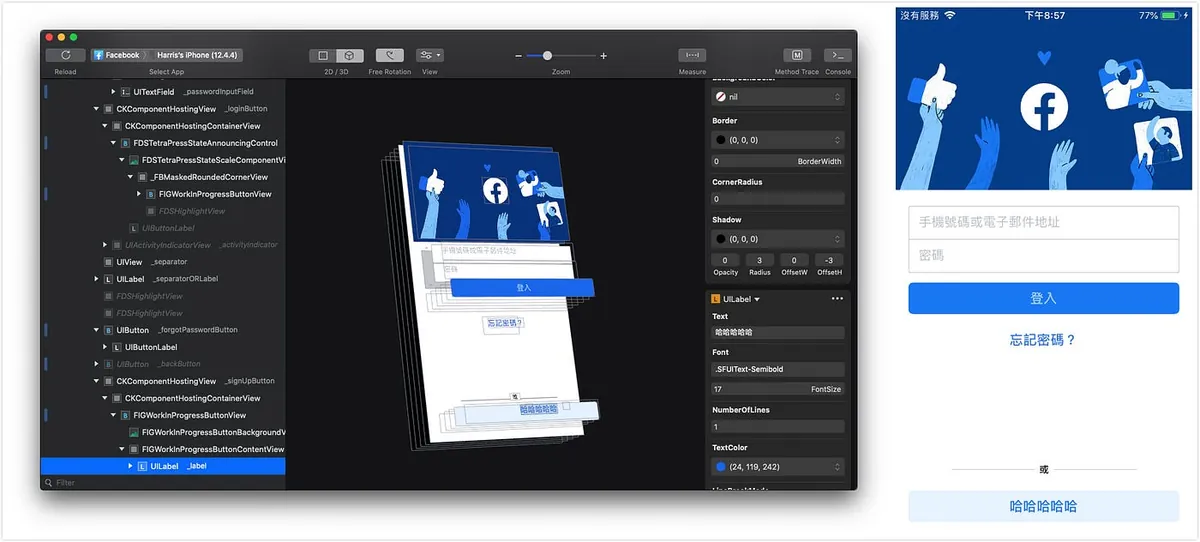Open the Console panel
1200x542 pixels.
point(837,56)
